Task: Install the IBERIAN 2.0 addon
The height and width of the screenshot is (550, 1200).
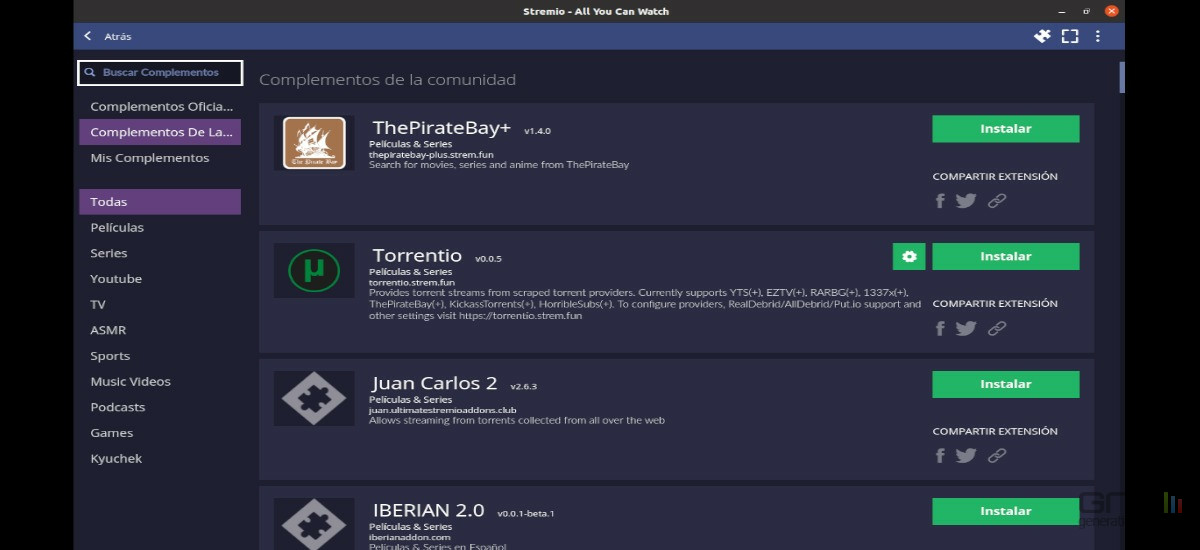Action: tap(1006, 511)
